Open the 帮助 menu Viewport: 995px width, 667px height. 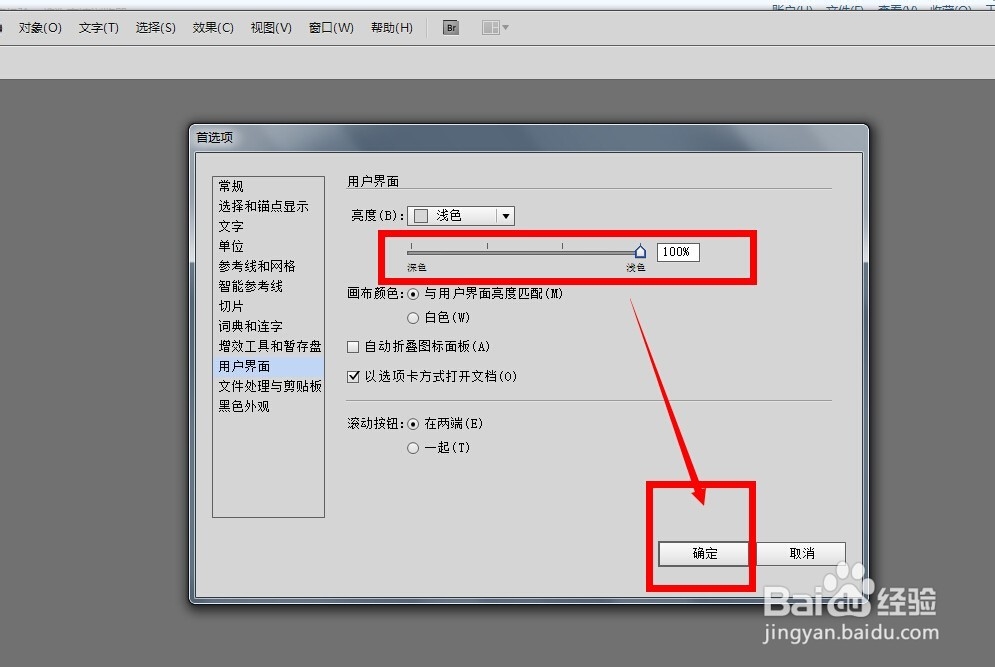pos(391,27)
